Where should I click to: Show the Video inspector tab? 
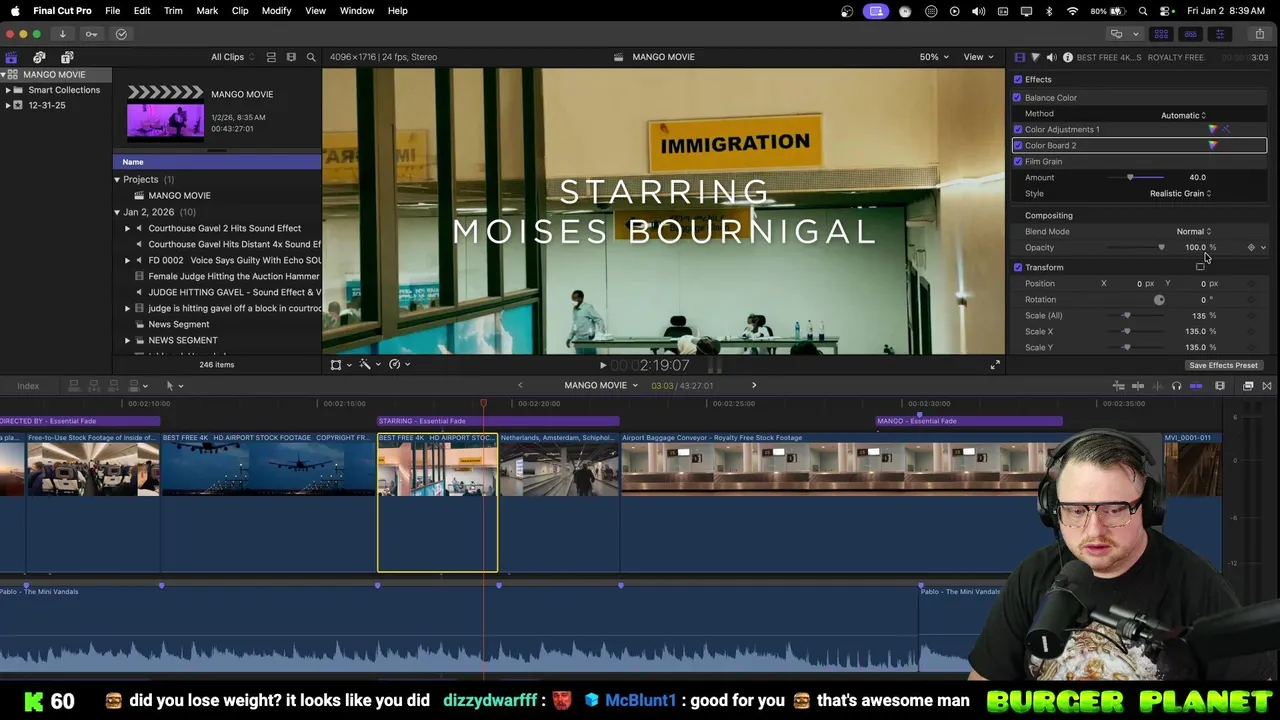[x=1020, y=57]
